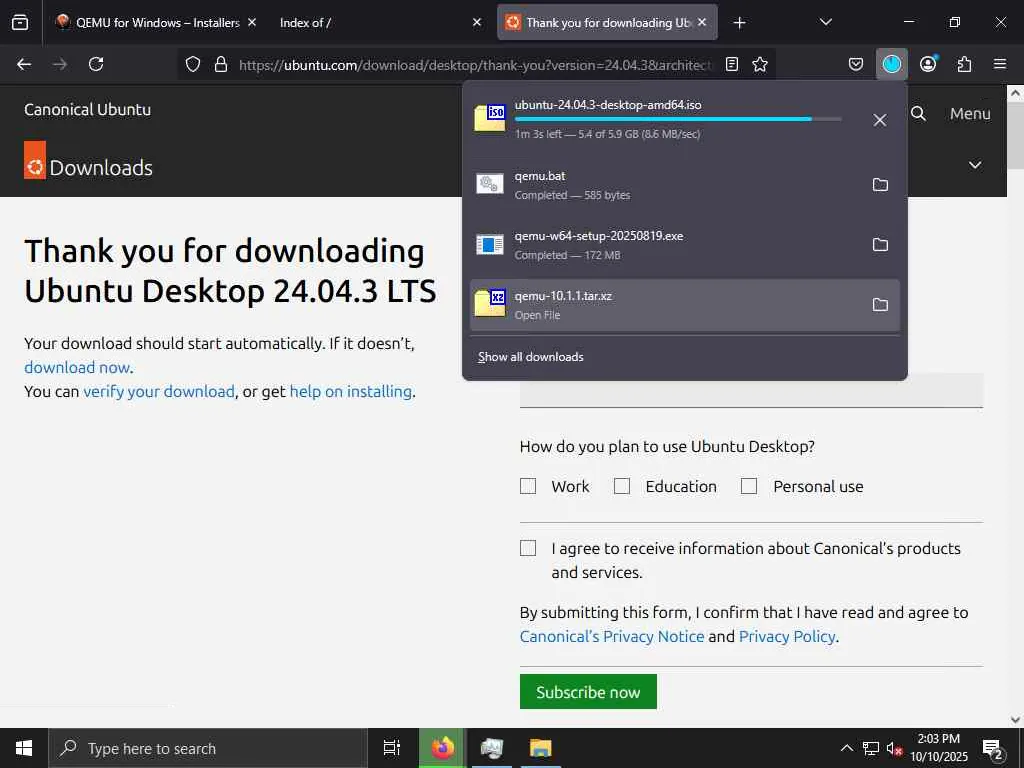This screenshot has height=768, width=1024.
Task: Open verify your download link
Action: tap(158, 391)
